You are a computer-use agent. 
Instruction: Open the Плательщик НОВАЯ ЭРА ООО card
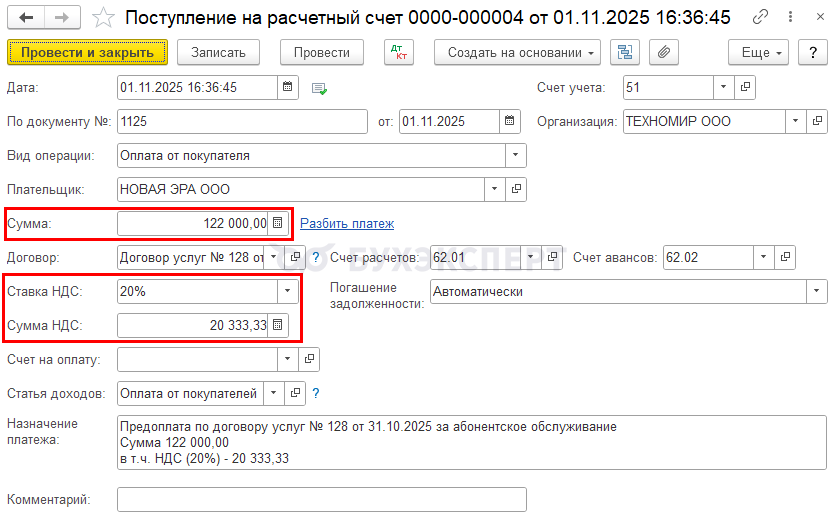516,189
